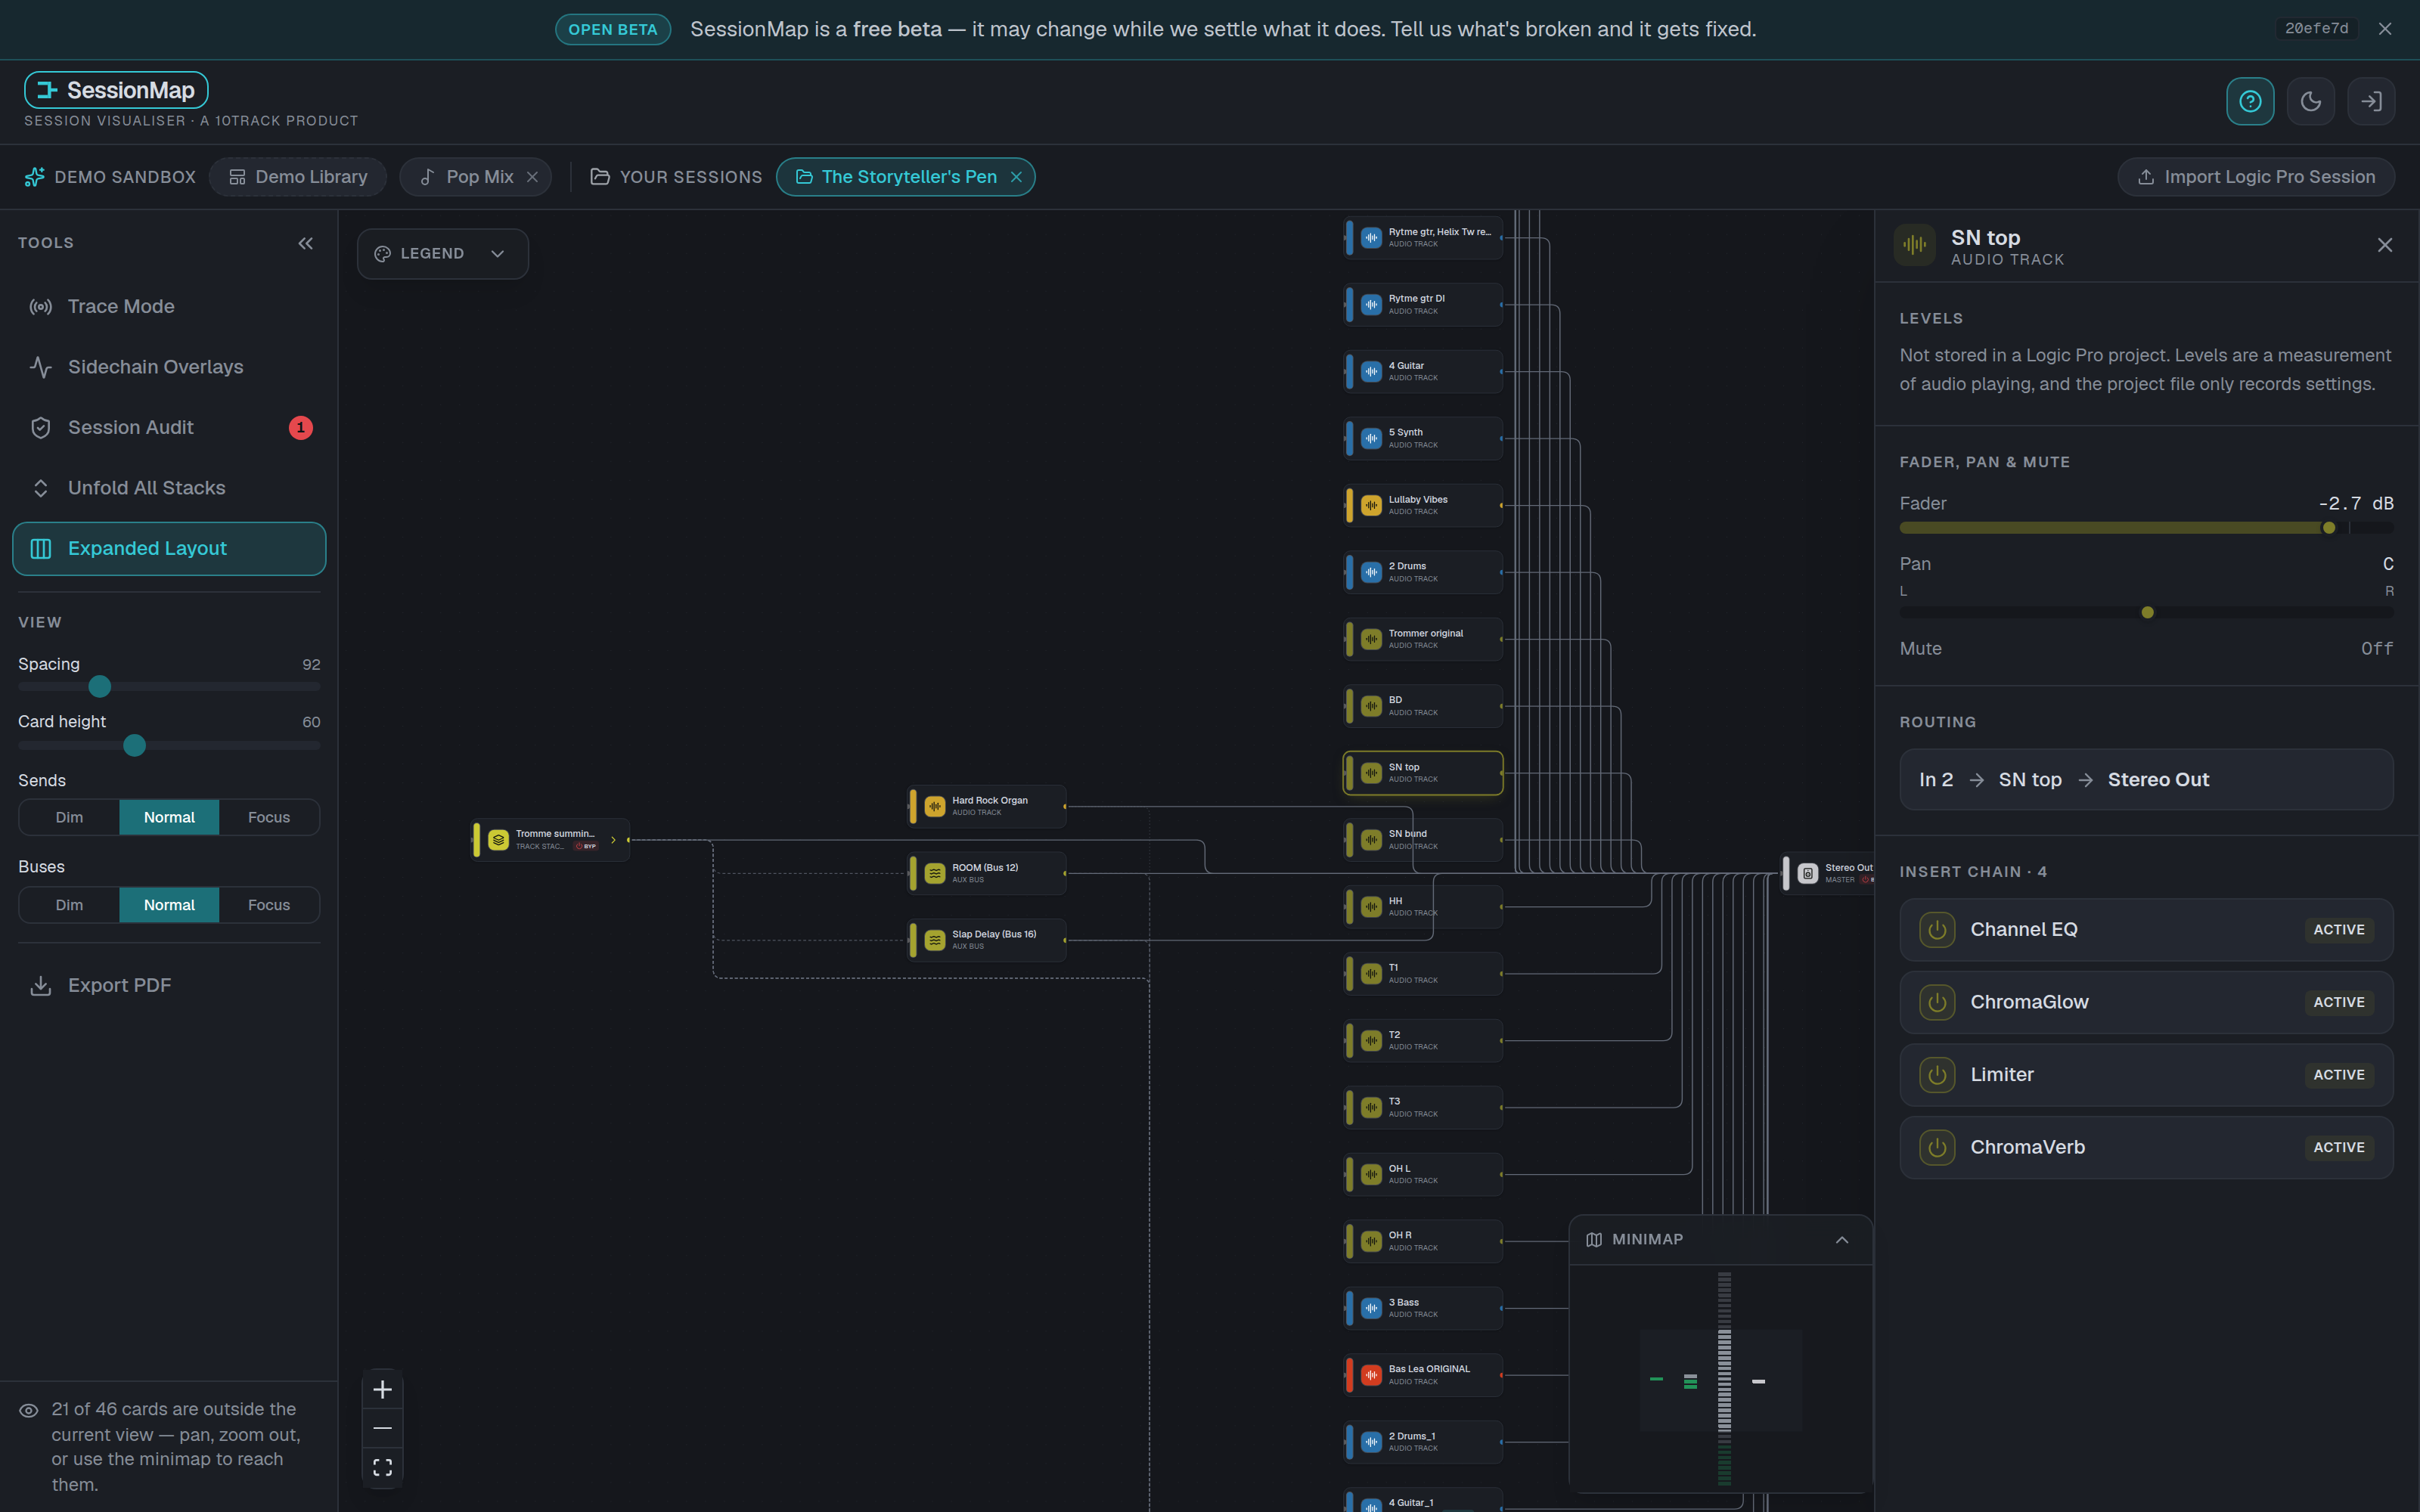Set Sends to Normal
Image resolution: width=2420 pixels, height=1512 pixels.
[x=169, y=818]
